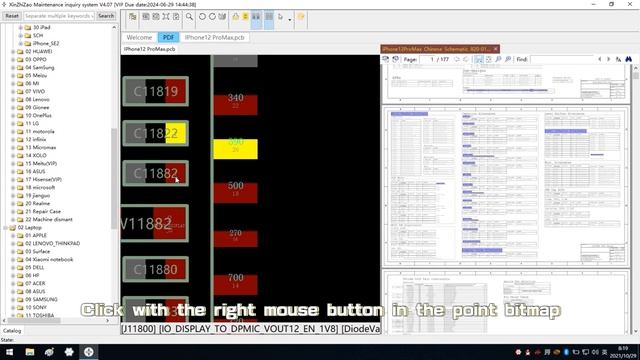Expand the 18 microsoft folder
Screen dimensions: 640x360
point(13,187)
